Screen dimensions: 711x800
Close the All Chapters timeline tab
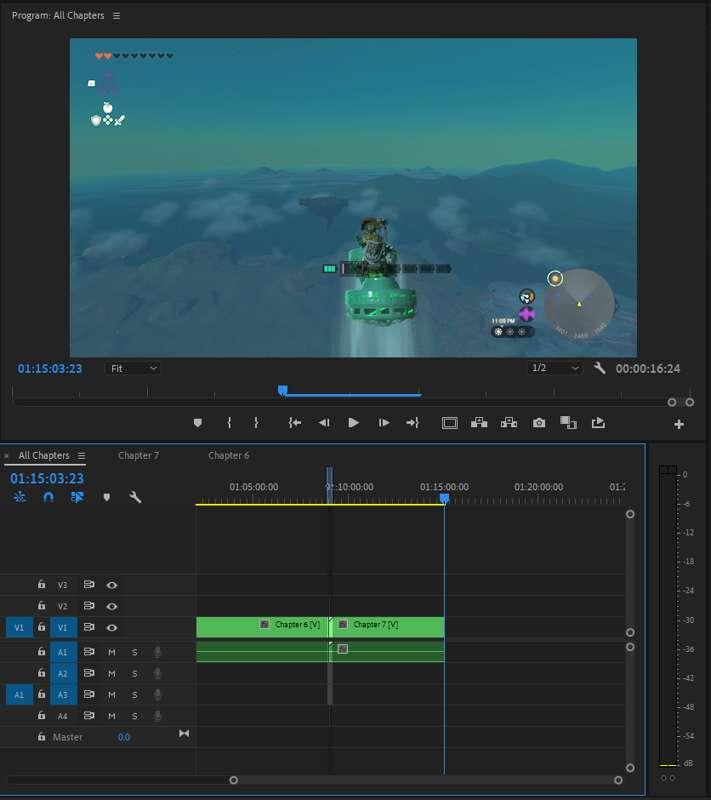point(7,456)
